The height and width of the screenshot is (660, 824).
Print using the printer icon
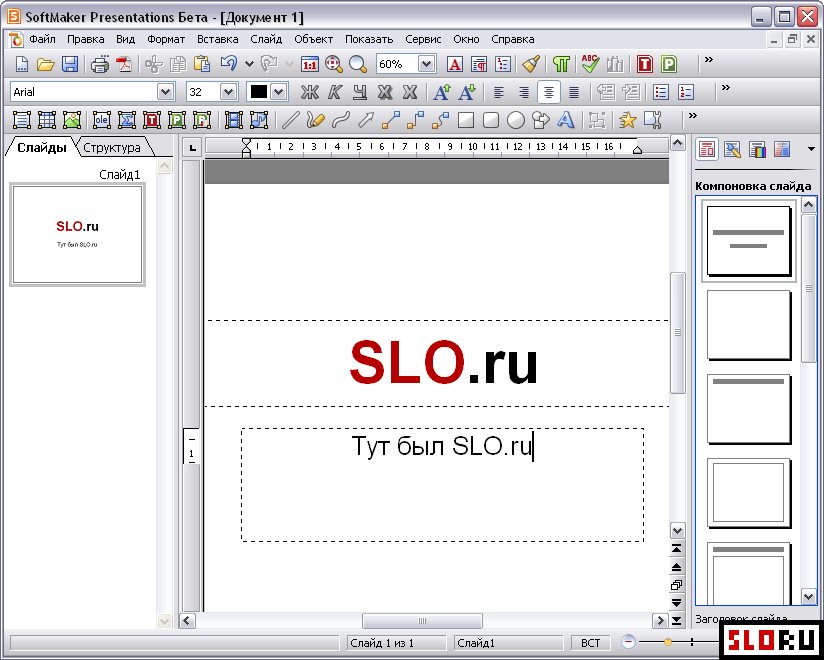point(100,64)
